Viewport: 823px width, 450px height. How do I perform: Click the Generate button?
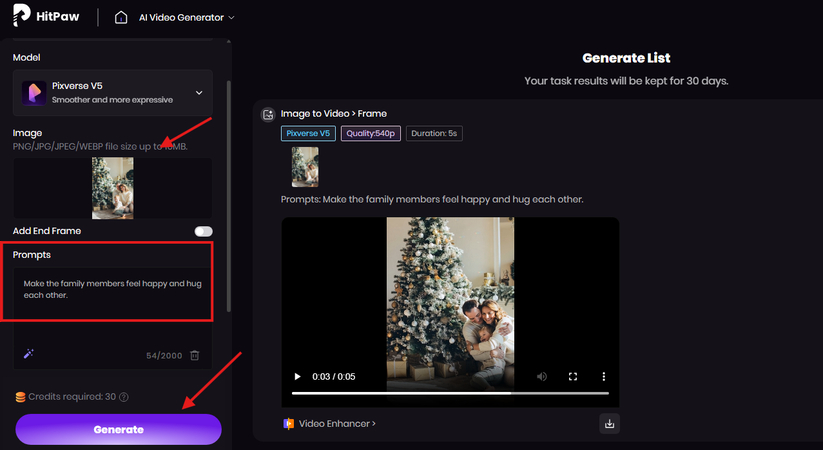(119, 429)
